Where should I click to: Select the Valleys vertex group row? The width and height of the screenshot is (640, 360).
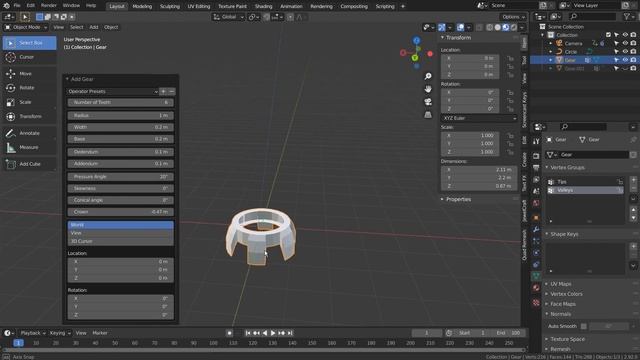pyautogui.click(x=585, y=190)
